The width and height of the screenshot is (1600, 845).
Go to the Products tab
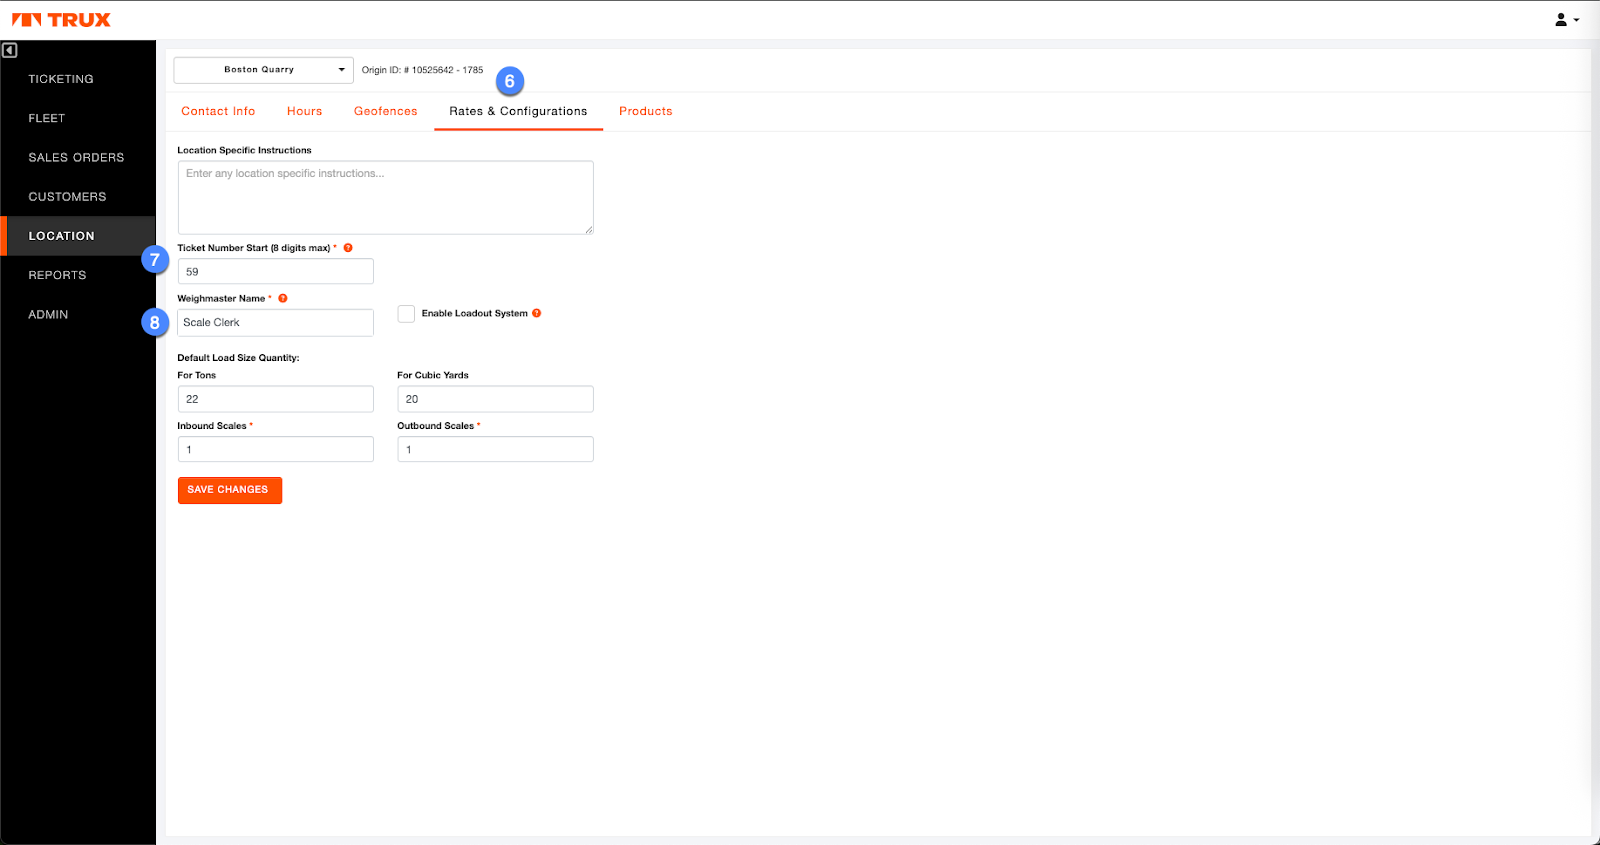coord(645,111)
